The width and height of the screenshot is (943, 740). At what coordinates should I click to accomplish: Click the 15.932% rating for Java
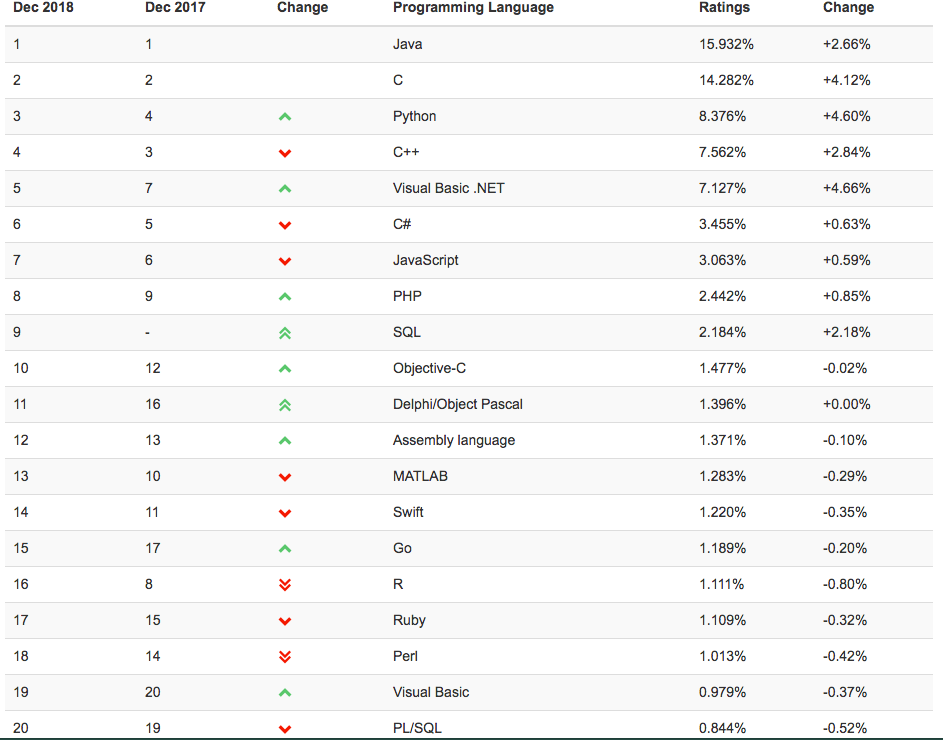pos(726,44)
